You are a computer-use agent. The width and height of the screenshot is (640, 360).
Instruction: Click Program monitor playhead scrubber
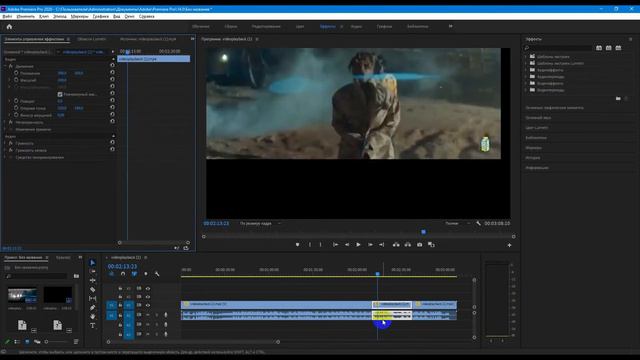(x=423, y=232)
